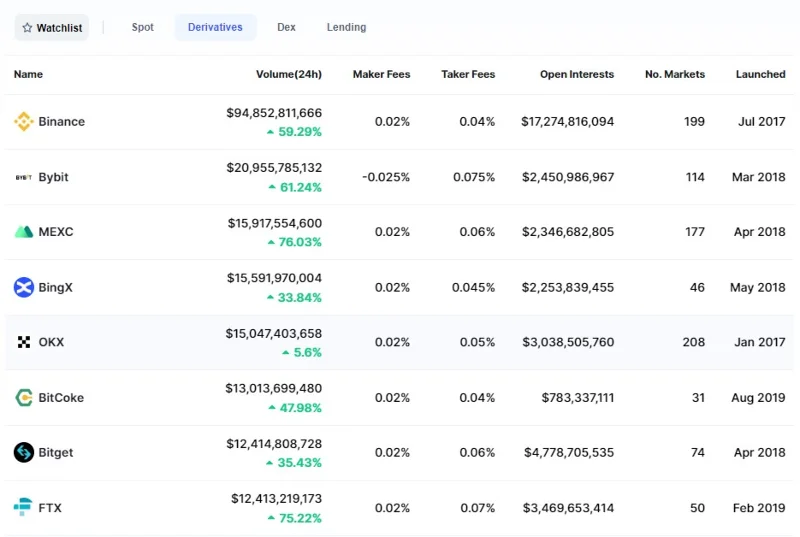Click the 47.98% change value

pos(301,408)
